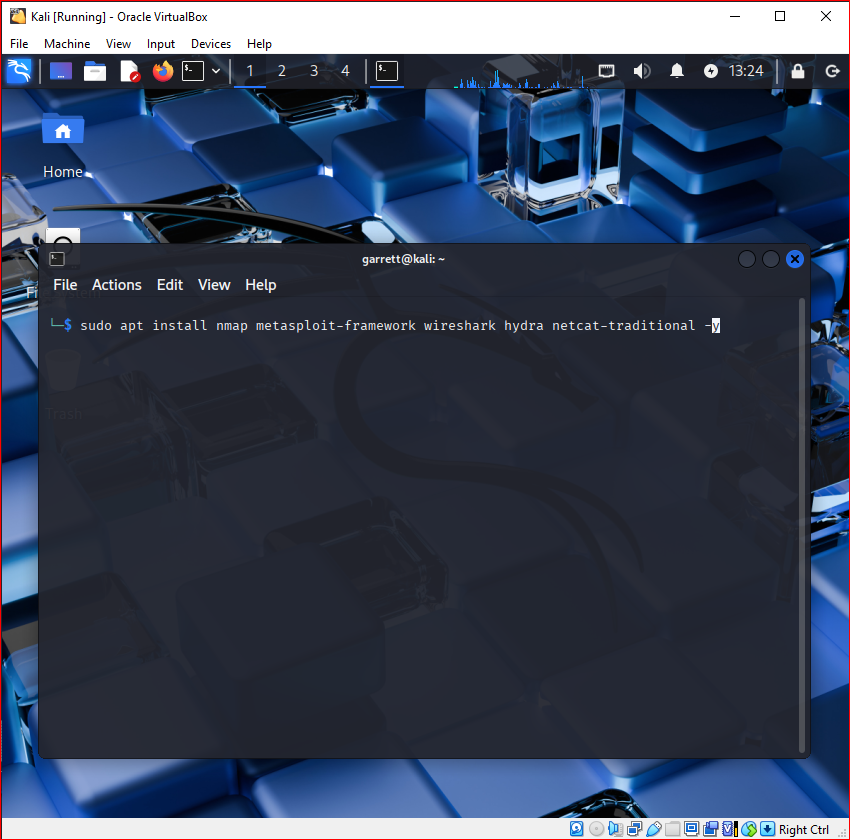Maximize the garrett@kali terminal window
This screenshot has height=840, width=850.
(x=771, y=259)
